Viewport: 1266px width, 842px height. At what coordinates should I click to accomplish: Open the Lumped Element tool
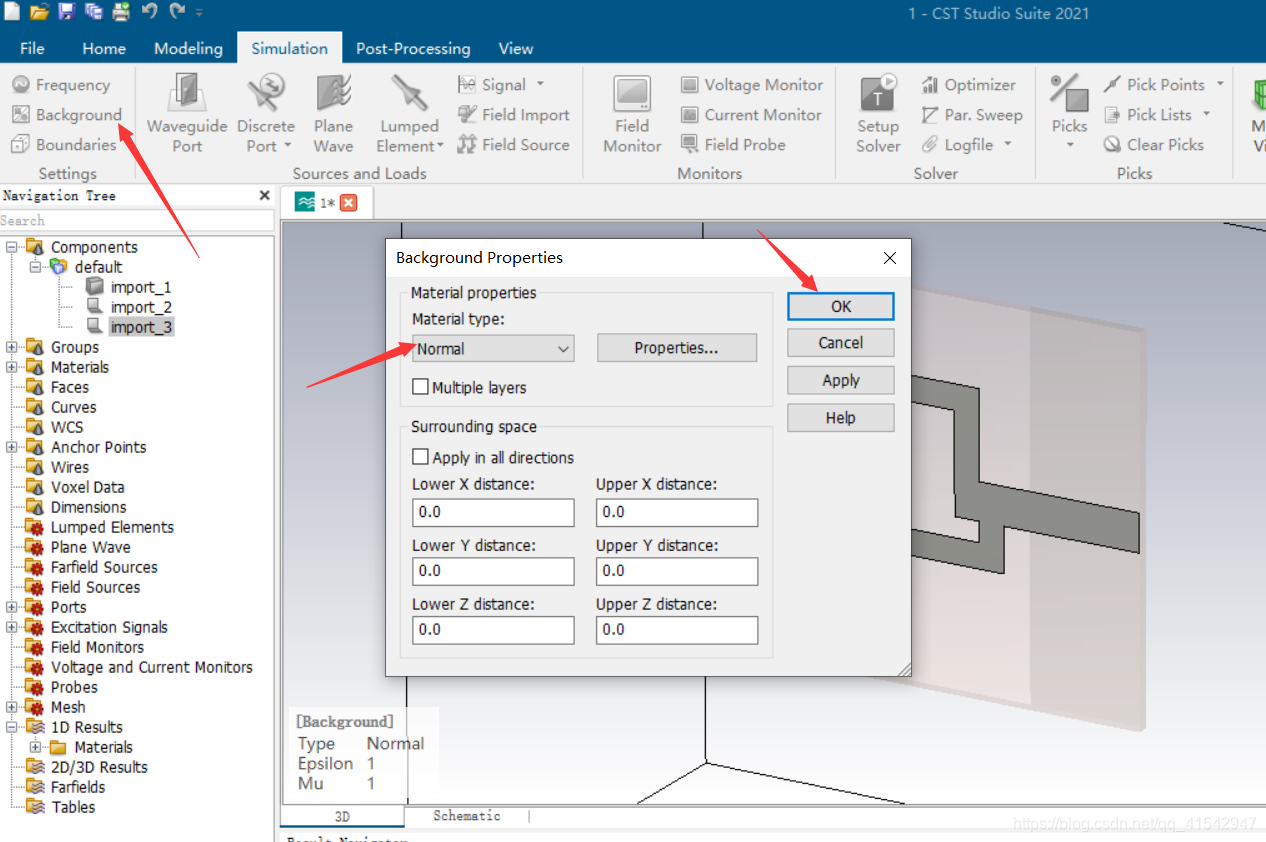pos(410,114)
